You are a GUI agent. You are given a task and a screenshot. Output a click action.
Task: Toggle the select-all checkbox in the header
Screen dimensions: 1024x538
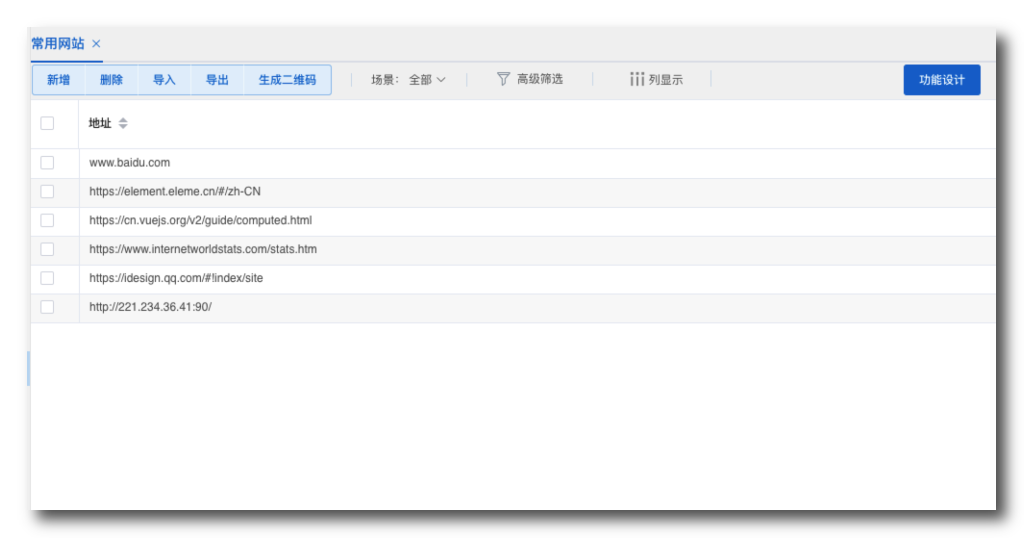point(47,123)
